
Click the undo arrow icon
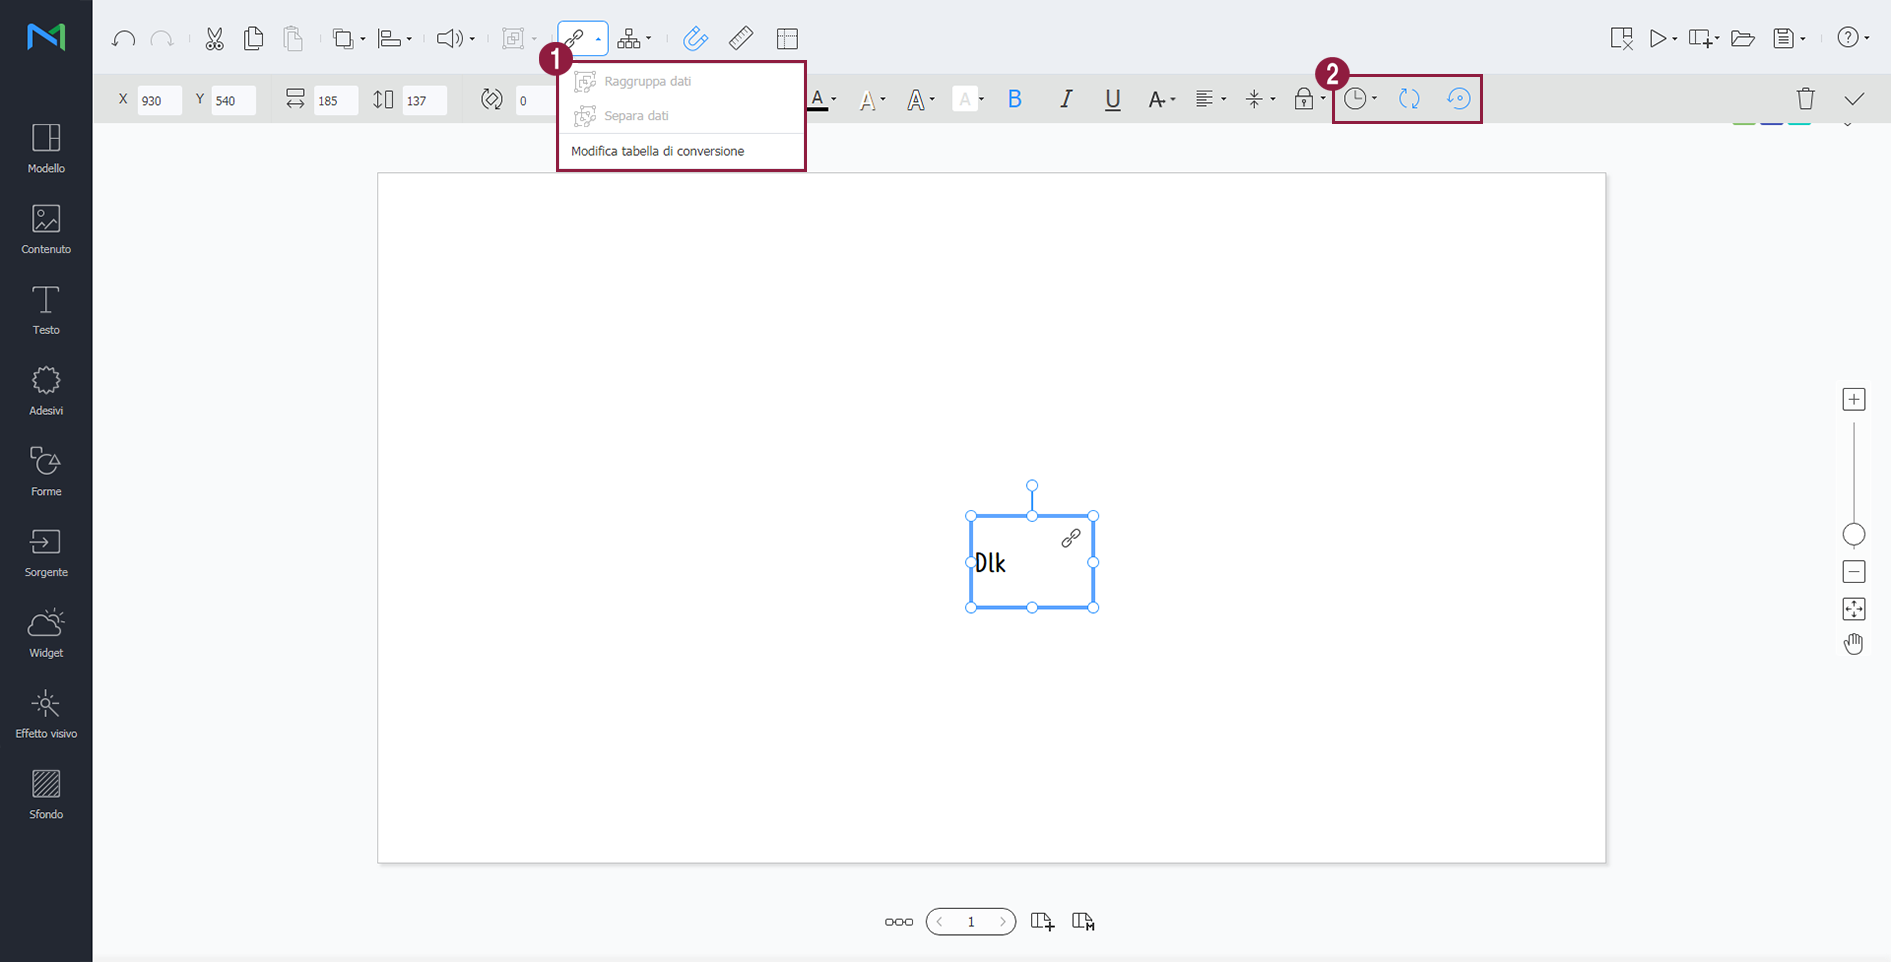(x=123, y=39)
